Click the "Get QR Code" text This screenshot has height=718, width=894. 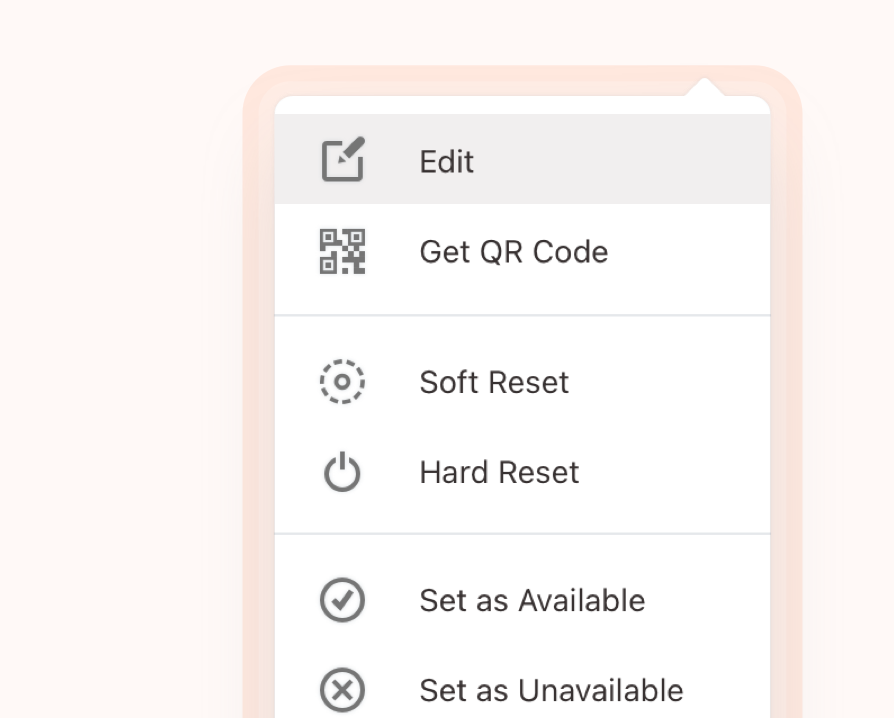[x=513, y=252]
